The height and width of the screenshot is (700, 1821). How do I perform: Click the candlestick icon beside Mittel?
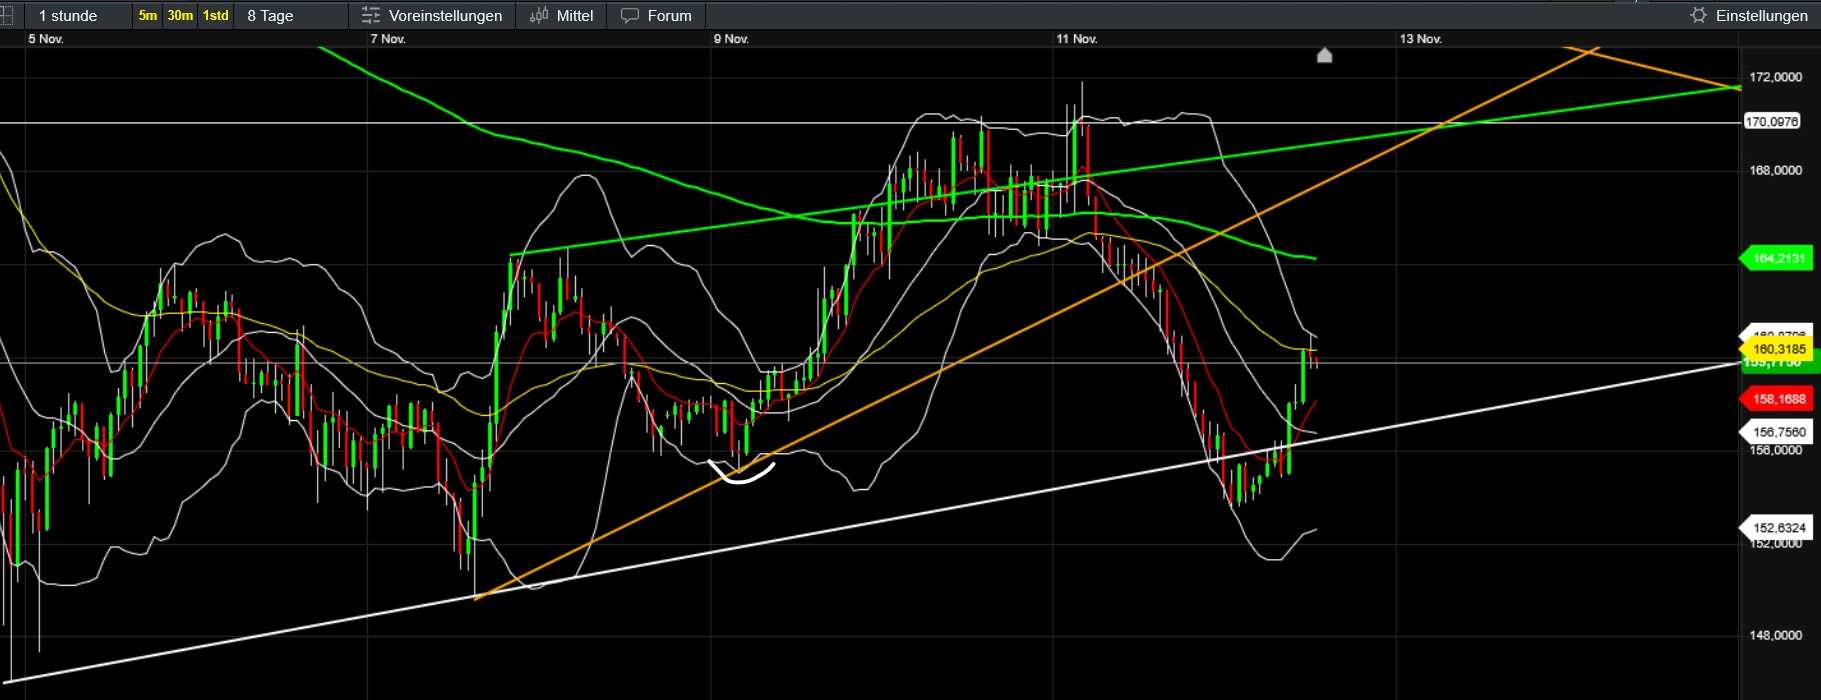539,16
